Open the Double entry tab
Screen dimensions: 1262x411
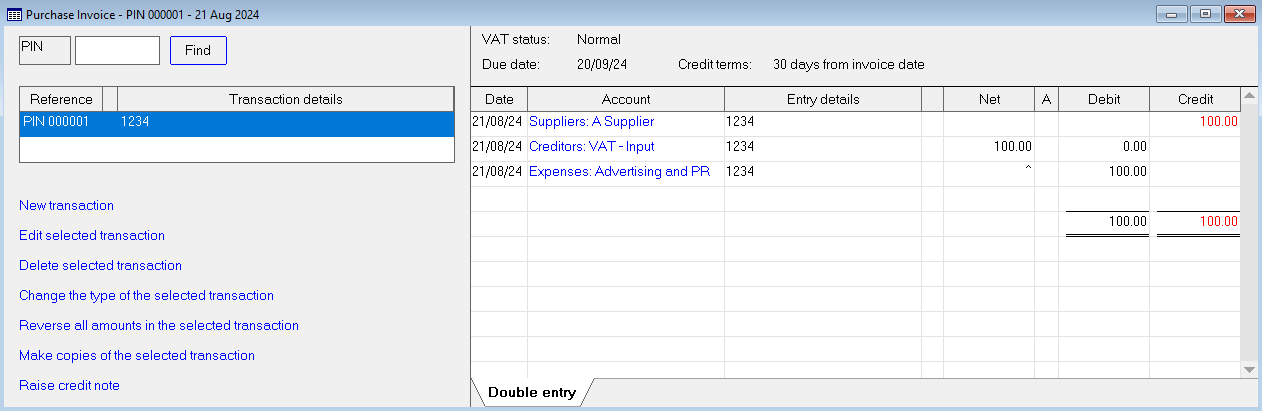(x=532, y=392)
